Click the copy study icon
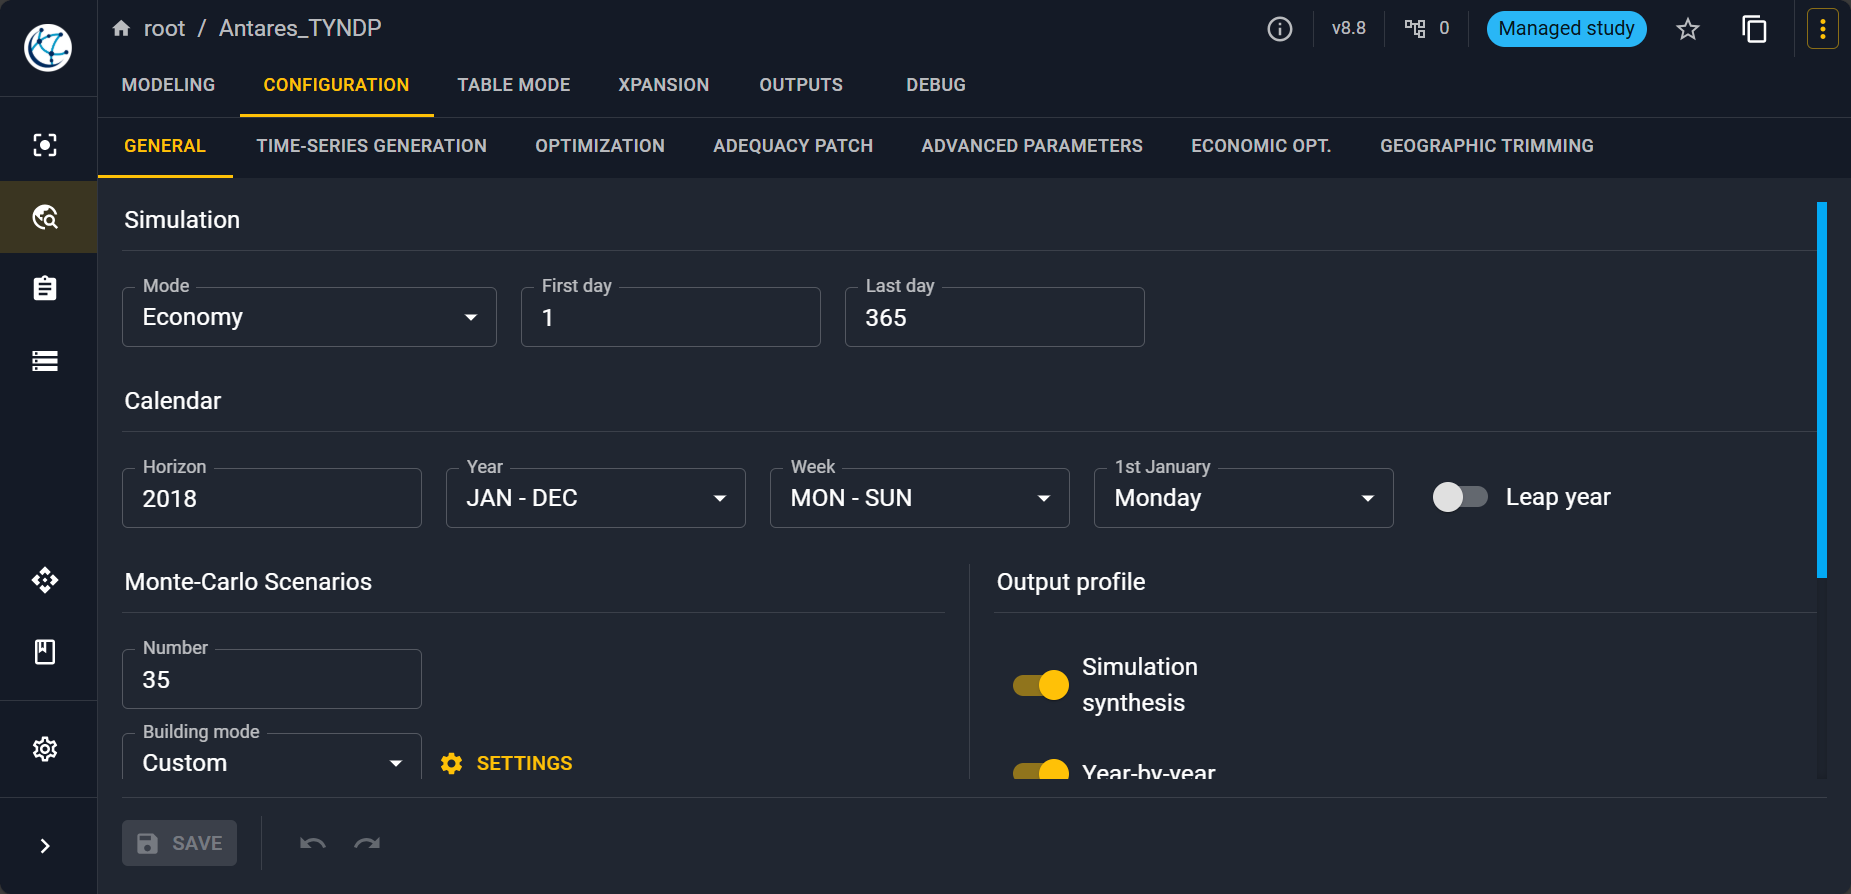The height and width of the screenshot is (894, 1851). point(1754,29)
